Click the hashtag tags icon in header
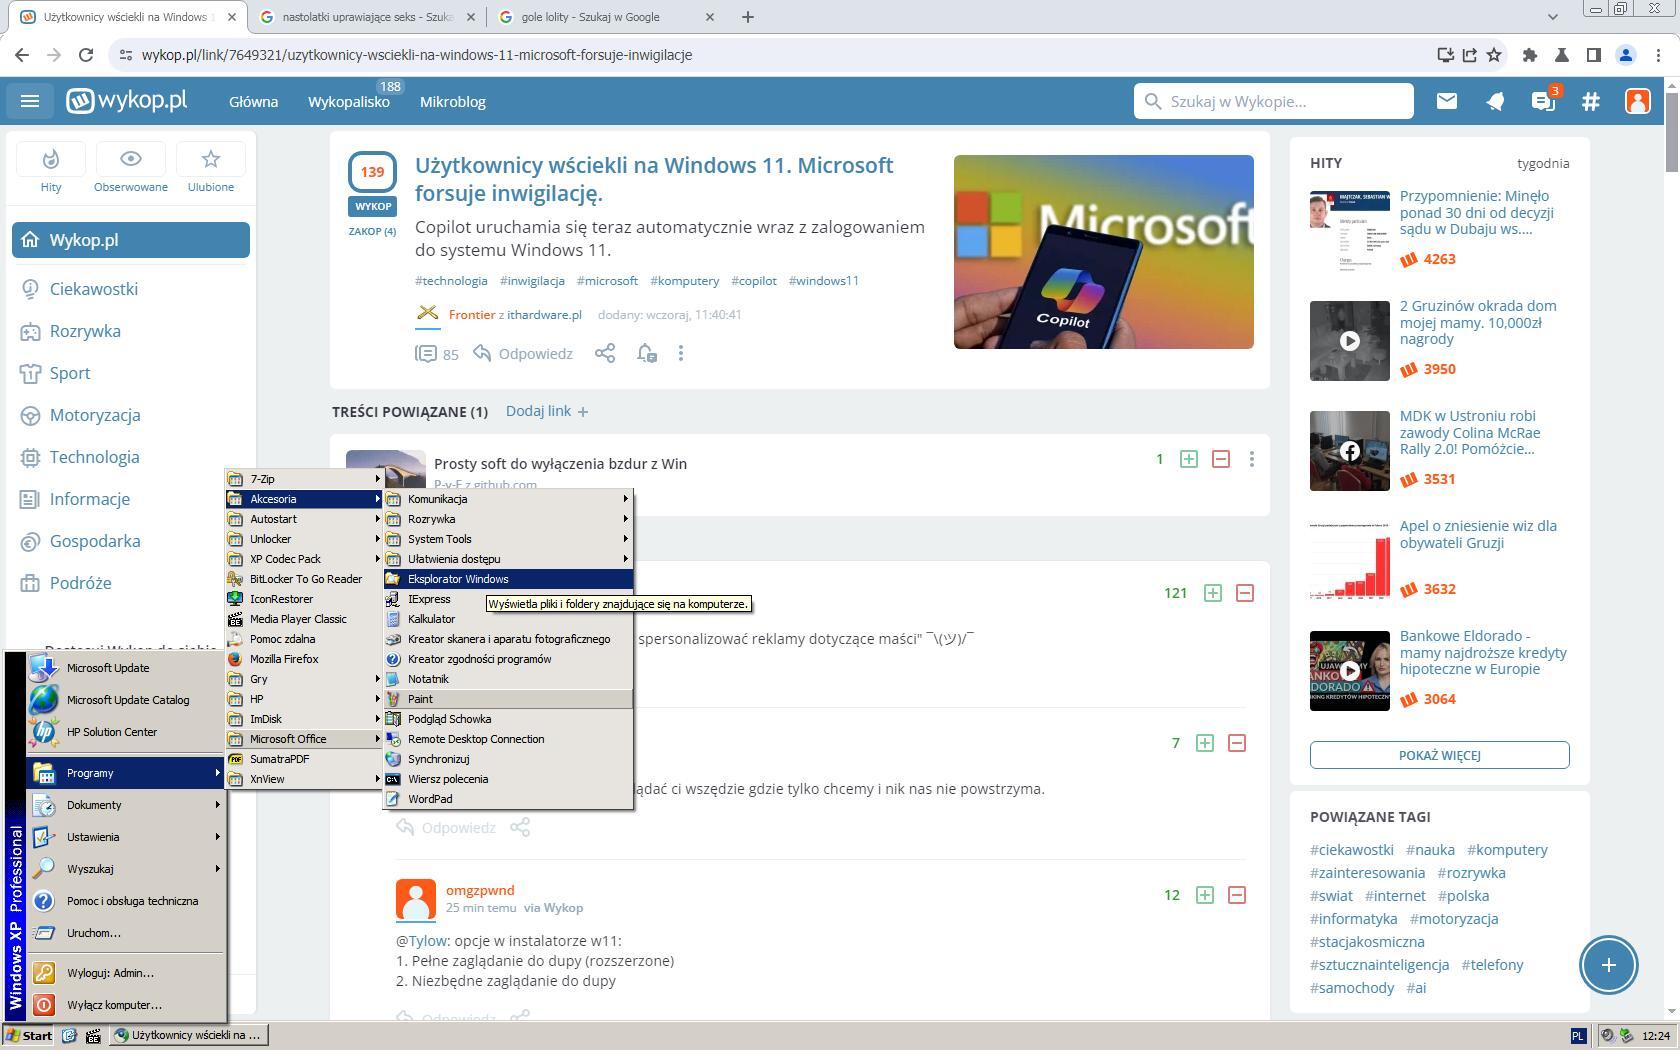The width and height of the screenshot is (1680, 1050). (x=1590, y=101)
